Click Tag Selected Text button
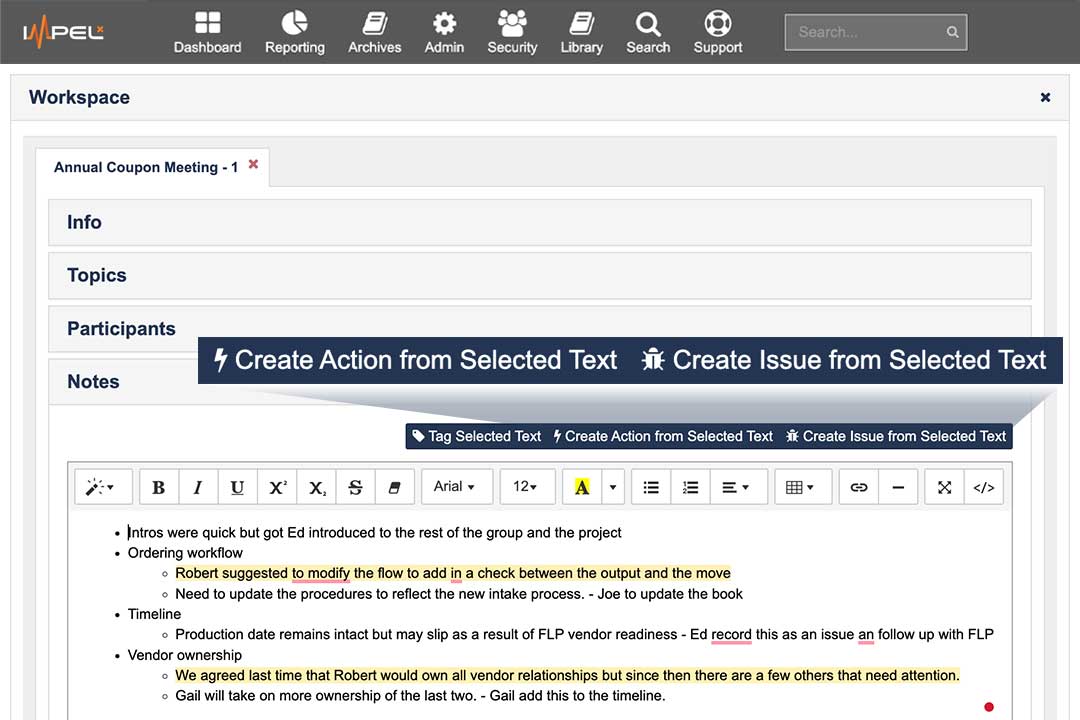 [x=477, y=436]
